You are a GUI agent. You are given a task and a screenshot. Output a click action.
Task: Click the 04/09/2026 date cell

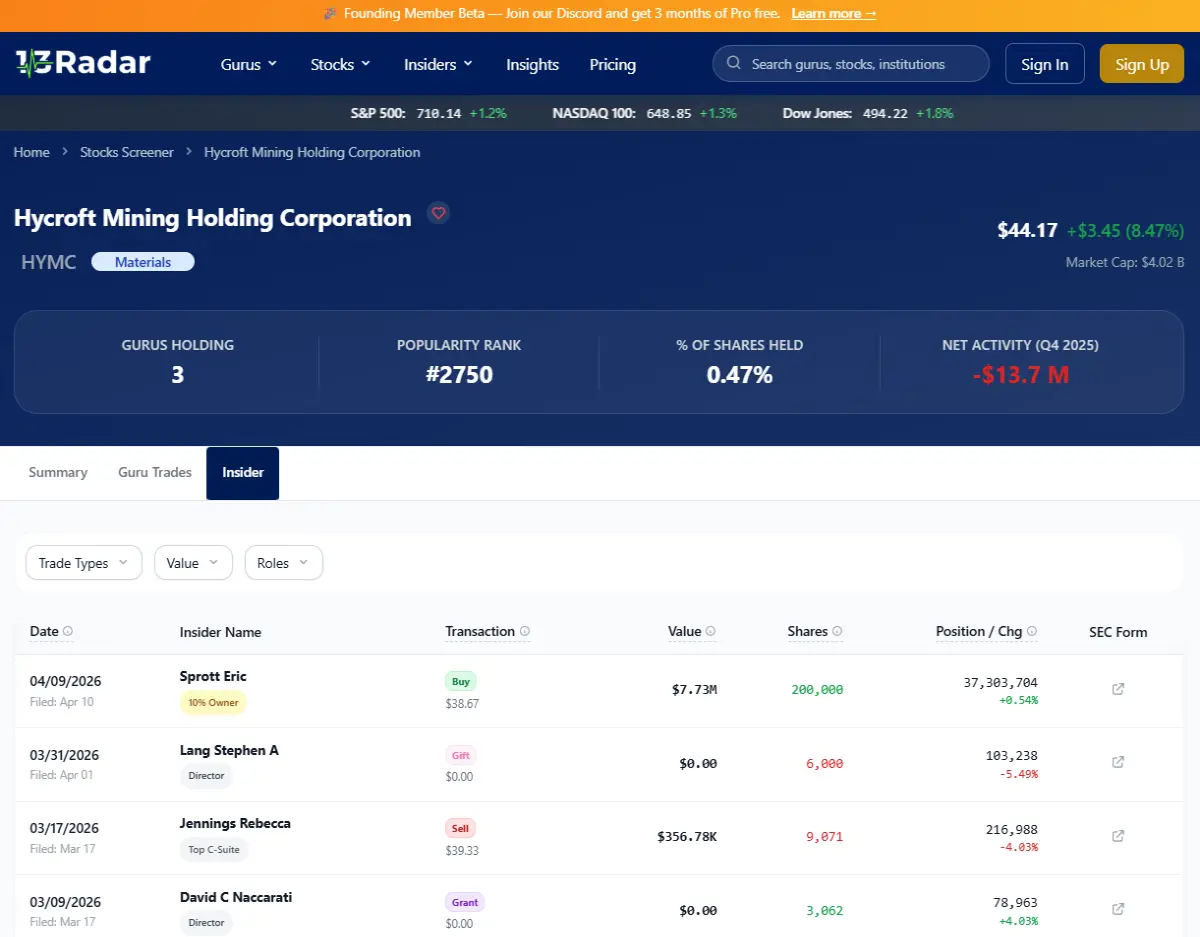pyautogui.click(x=65, y=681)
